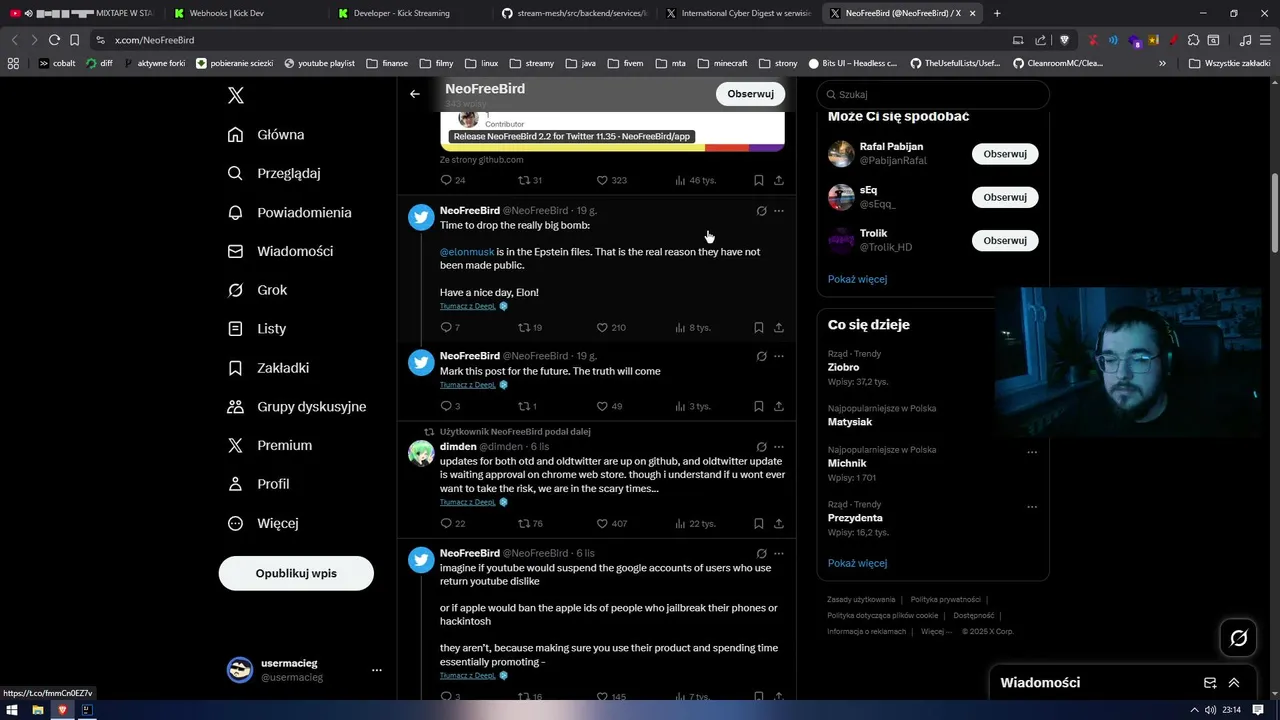
Task: Open Grok floating button at bottom right
Action: (1238, 638)
